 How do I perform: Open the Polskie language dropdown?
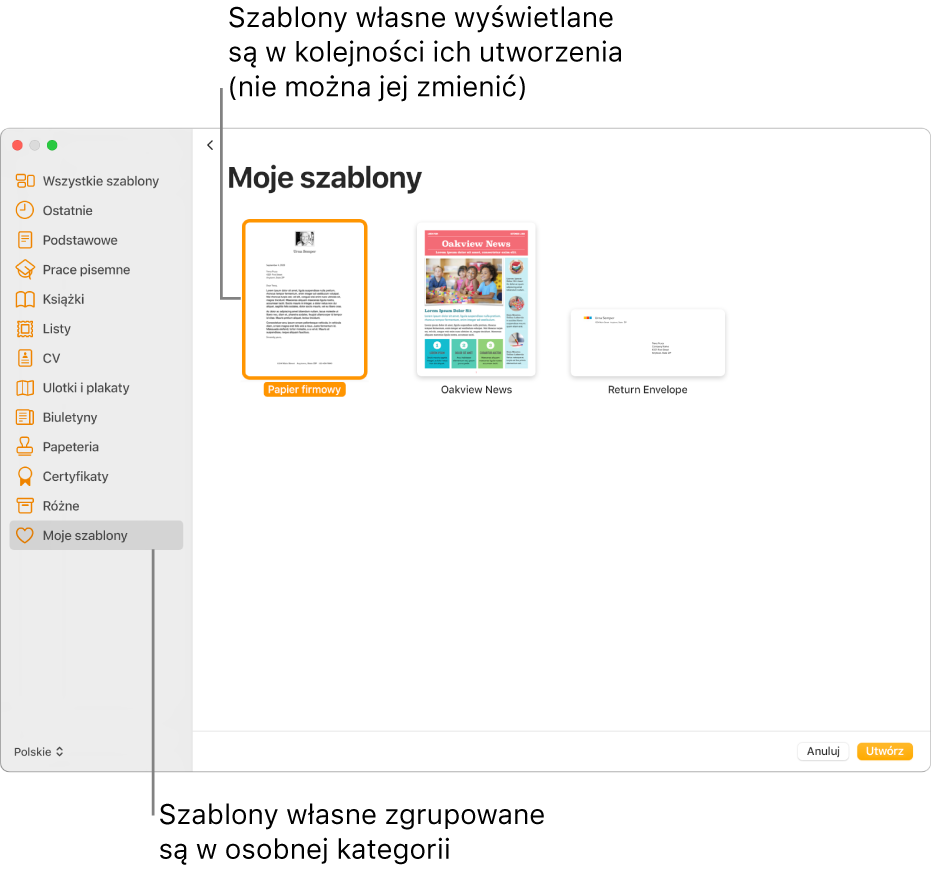pyautogui.click(x=39, y=752)
